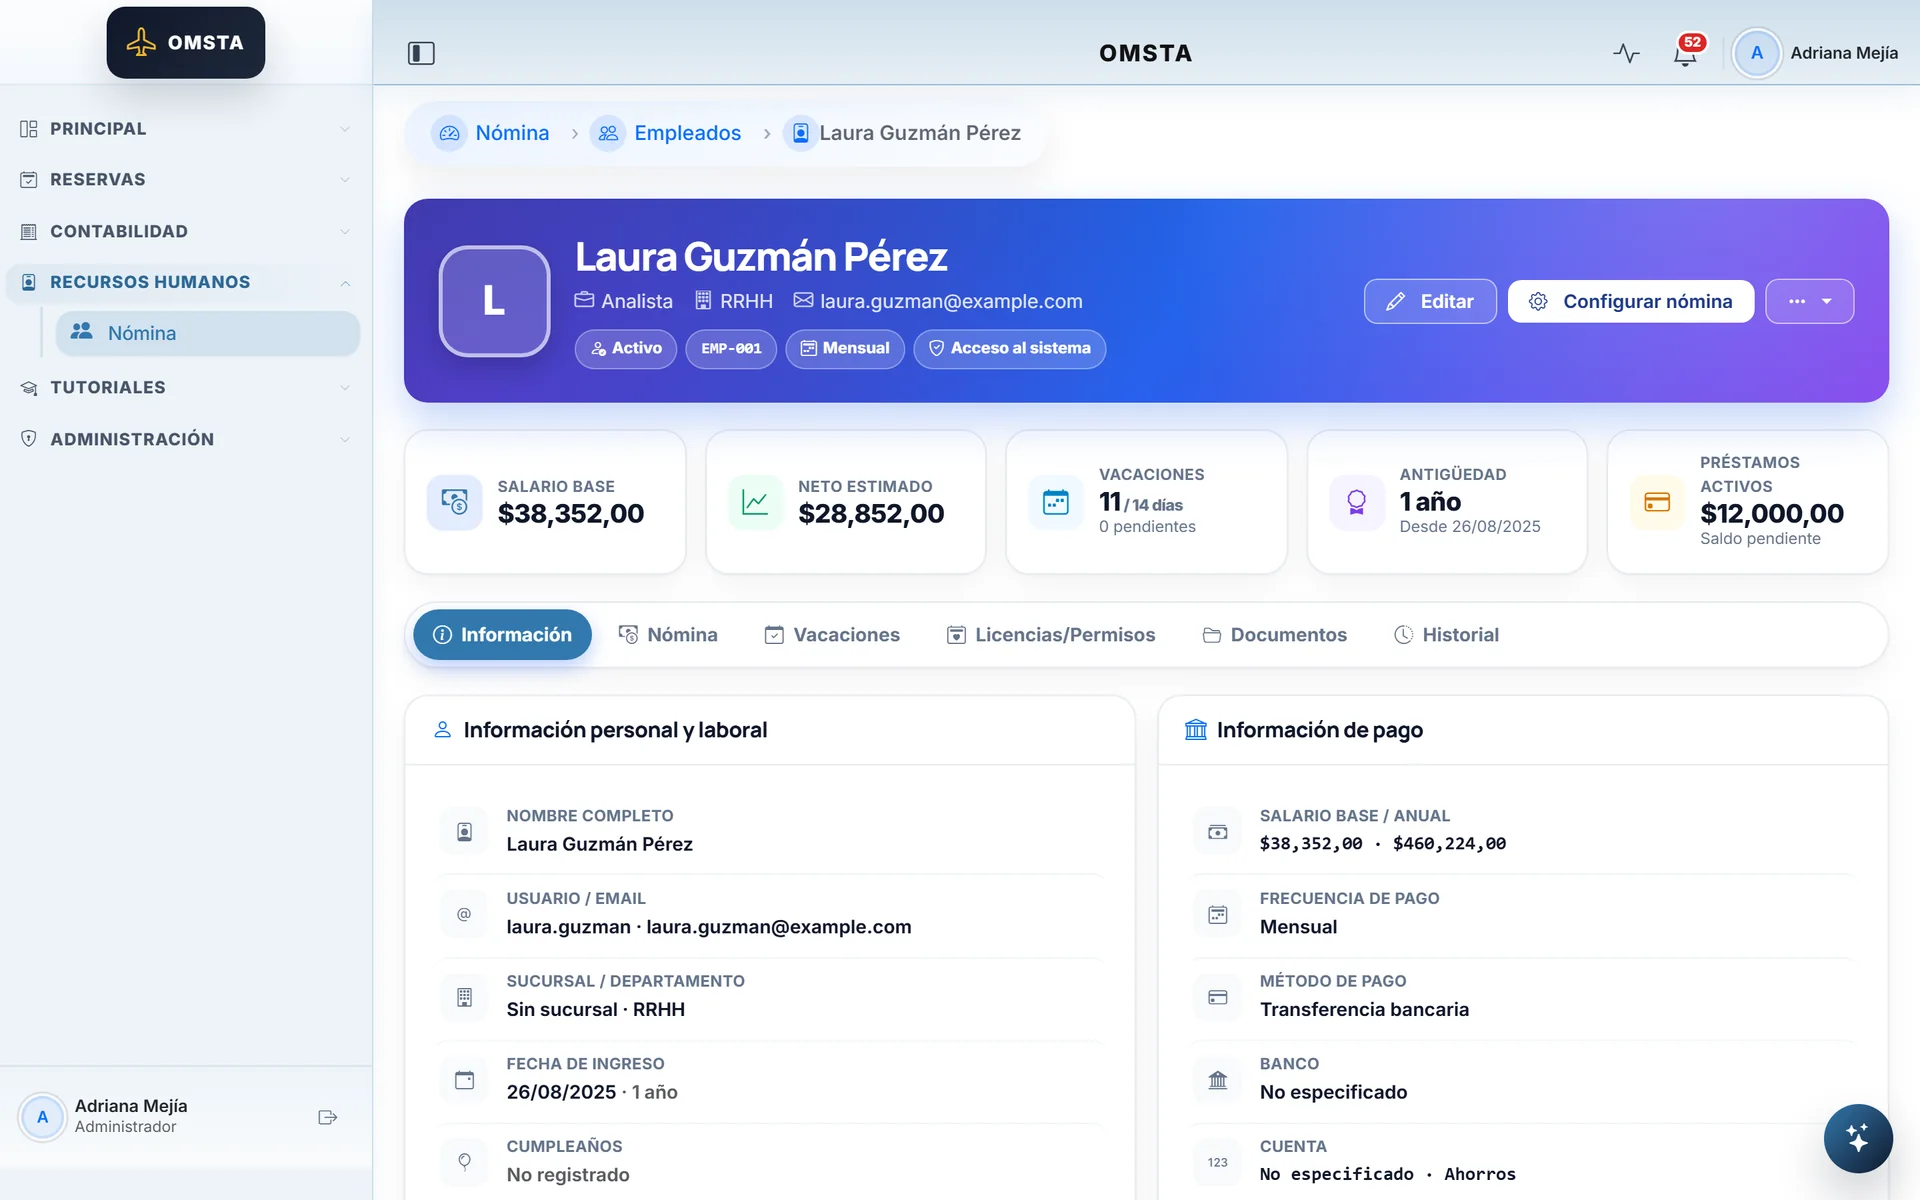This screenshot has height=1200, width=1920.
Task: Click the Activo status badge
Action: coord(626,349)
